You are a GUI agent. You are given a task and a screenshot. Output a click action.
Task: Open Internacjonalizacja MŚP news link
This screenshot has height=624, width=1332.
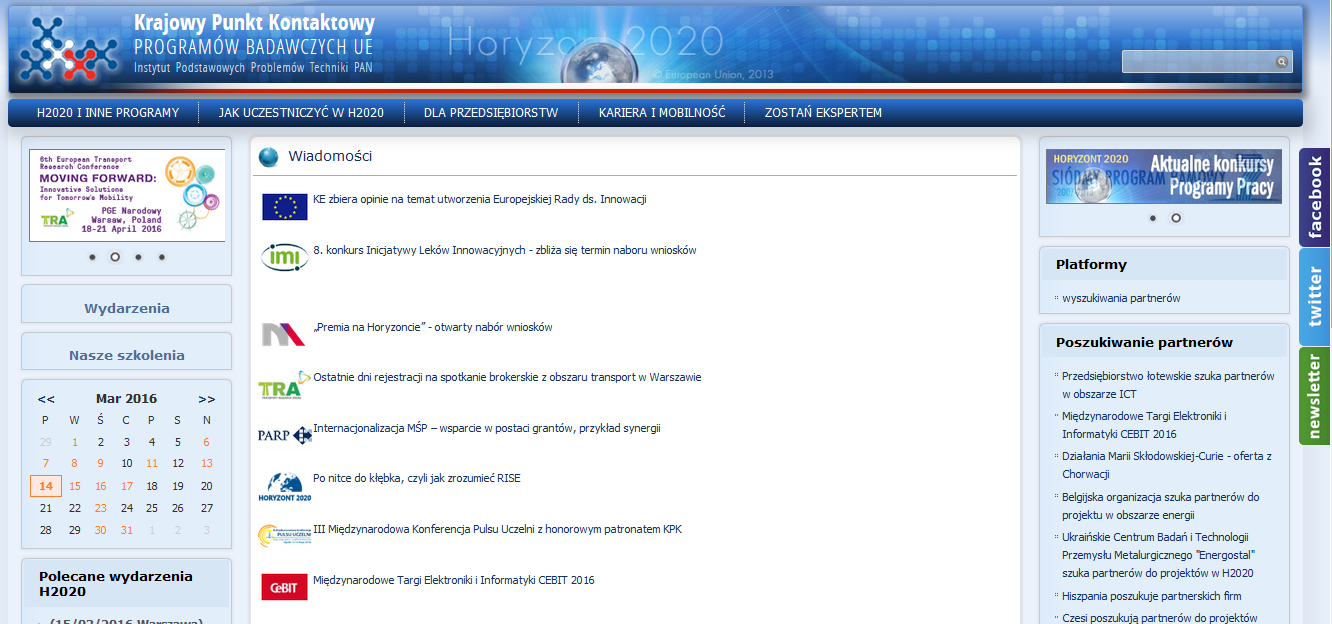[x=487, y=428]
